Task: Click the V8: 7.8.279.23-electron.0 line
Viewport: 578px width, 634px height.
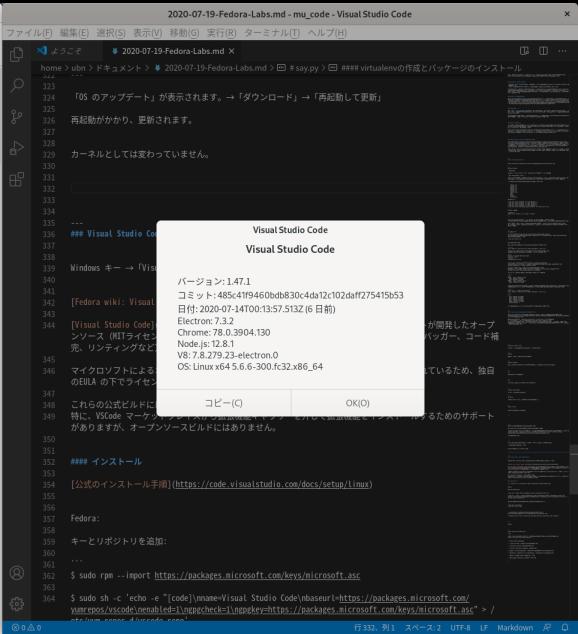Action: click(x=228, y=355)
